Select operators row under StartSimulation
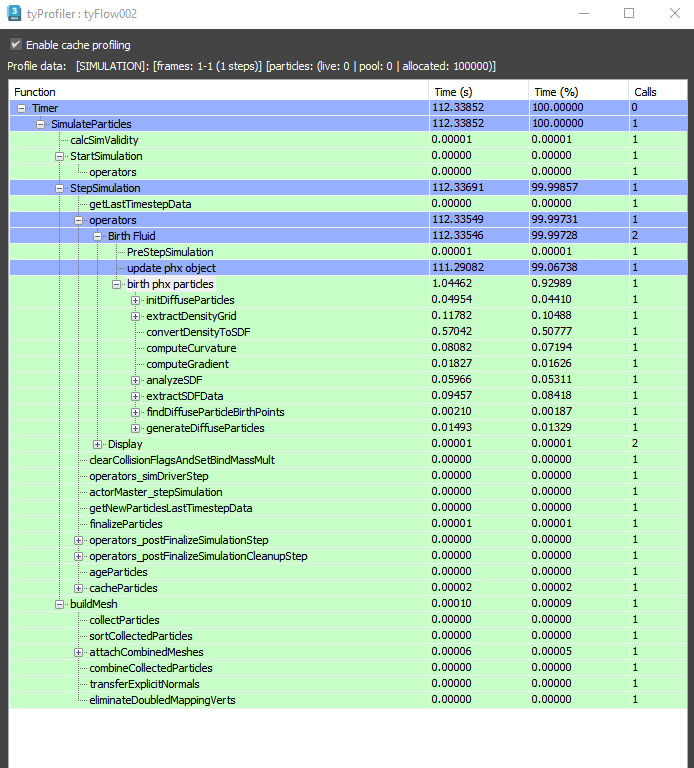 point(348,172)
